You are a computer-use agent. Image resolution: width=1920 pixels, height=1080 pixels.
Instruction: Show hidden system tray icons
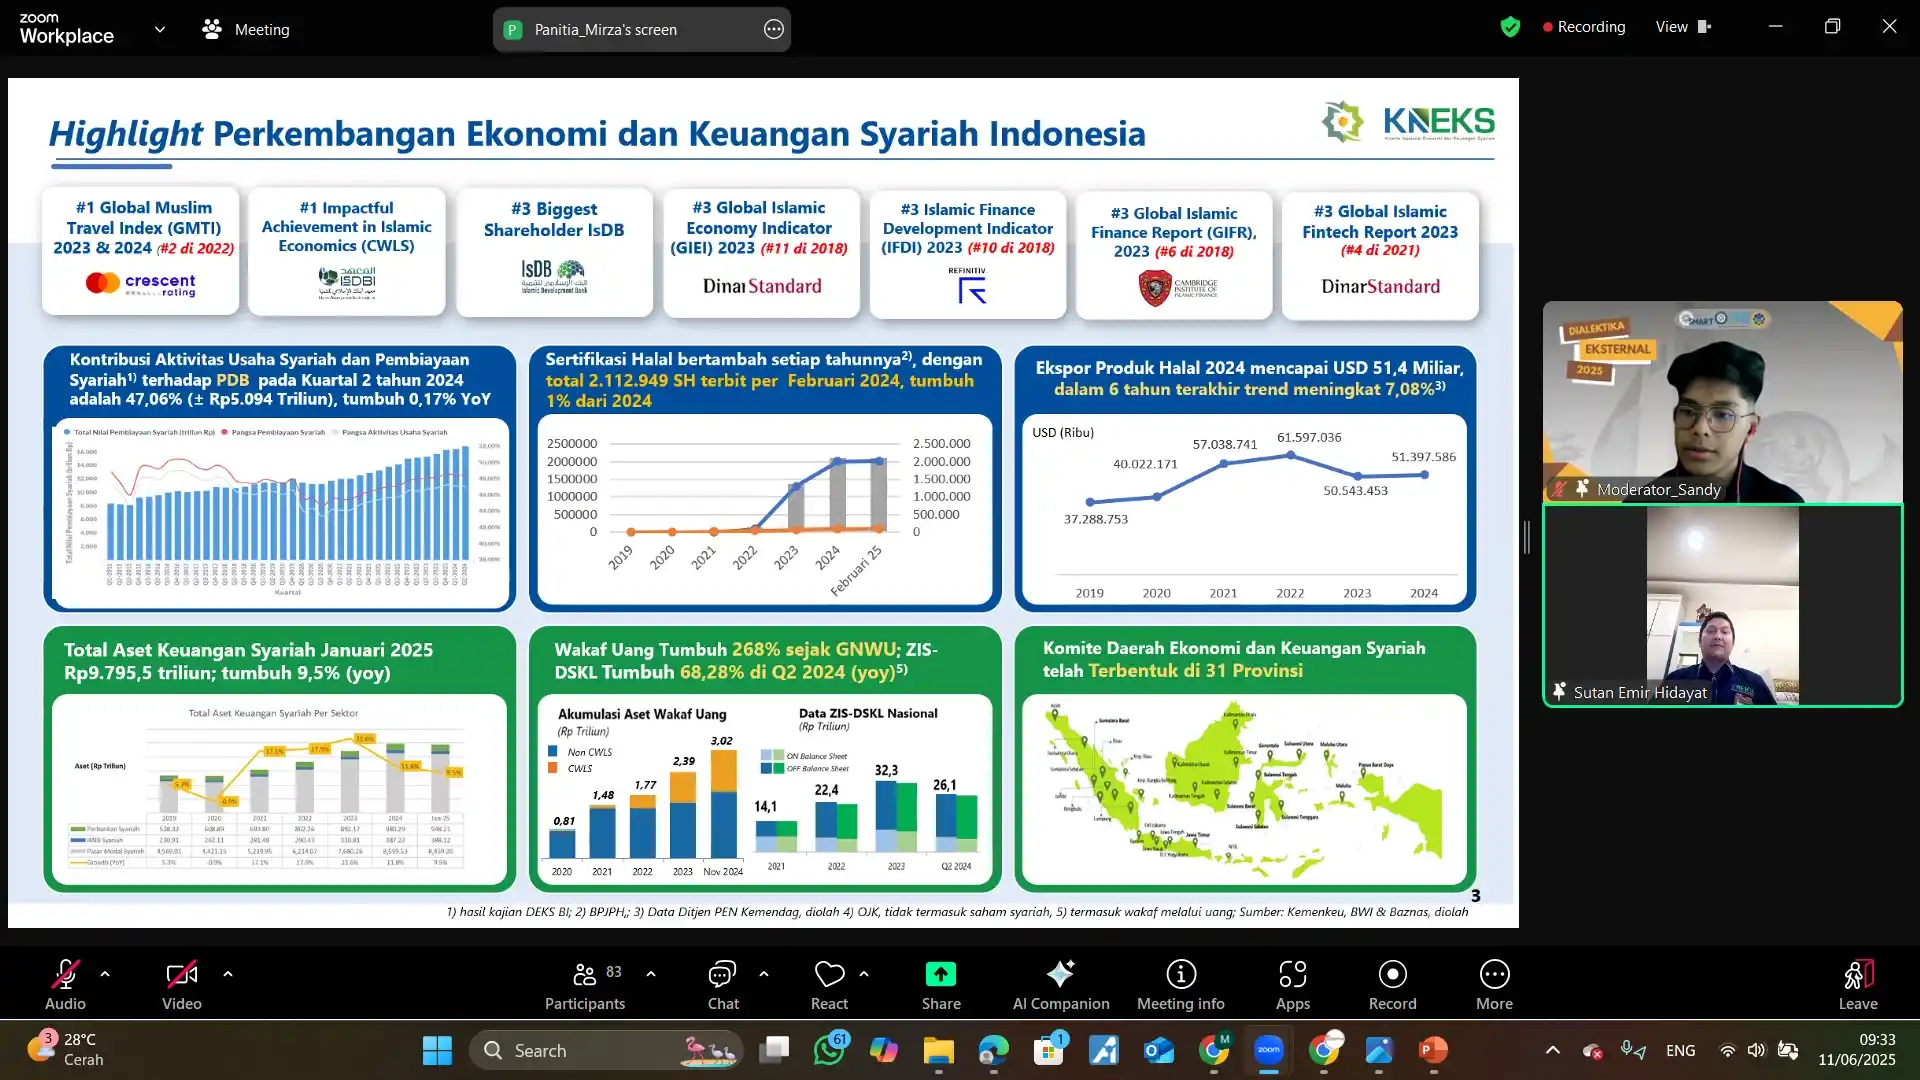pos(1553,1050)
